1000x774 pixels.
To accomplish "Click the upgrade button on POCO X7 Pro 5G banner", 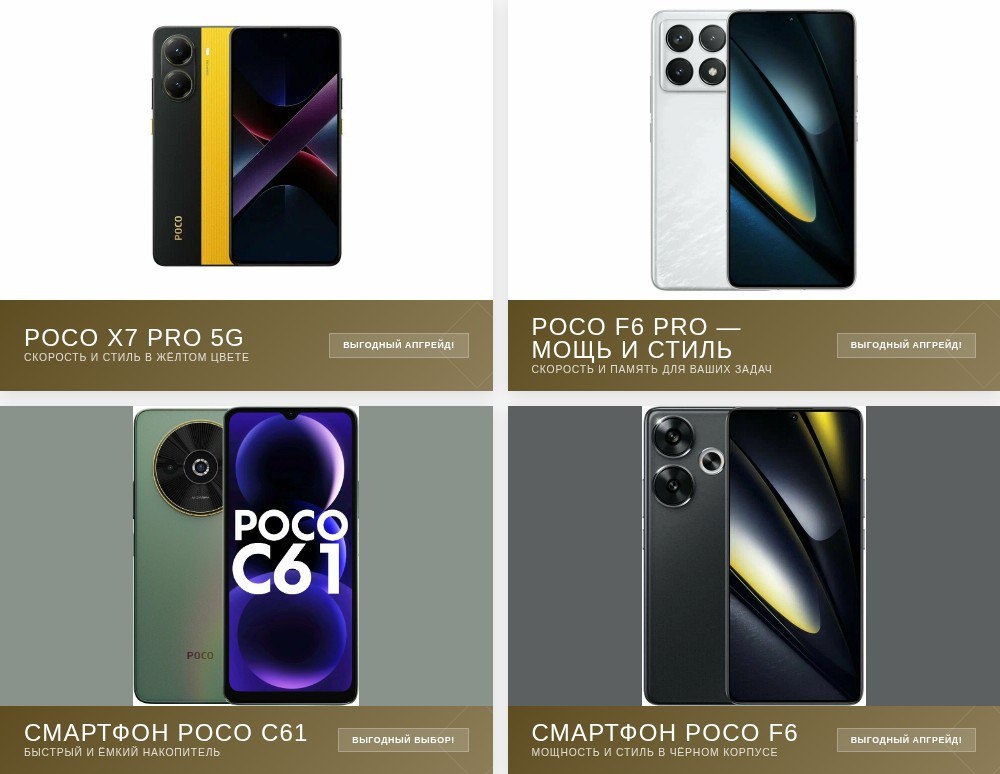I will coord(399,345).
